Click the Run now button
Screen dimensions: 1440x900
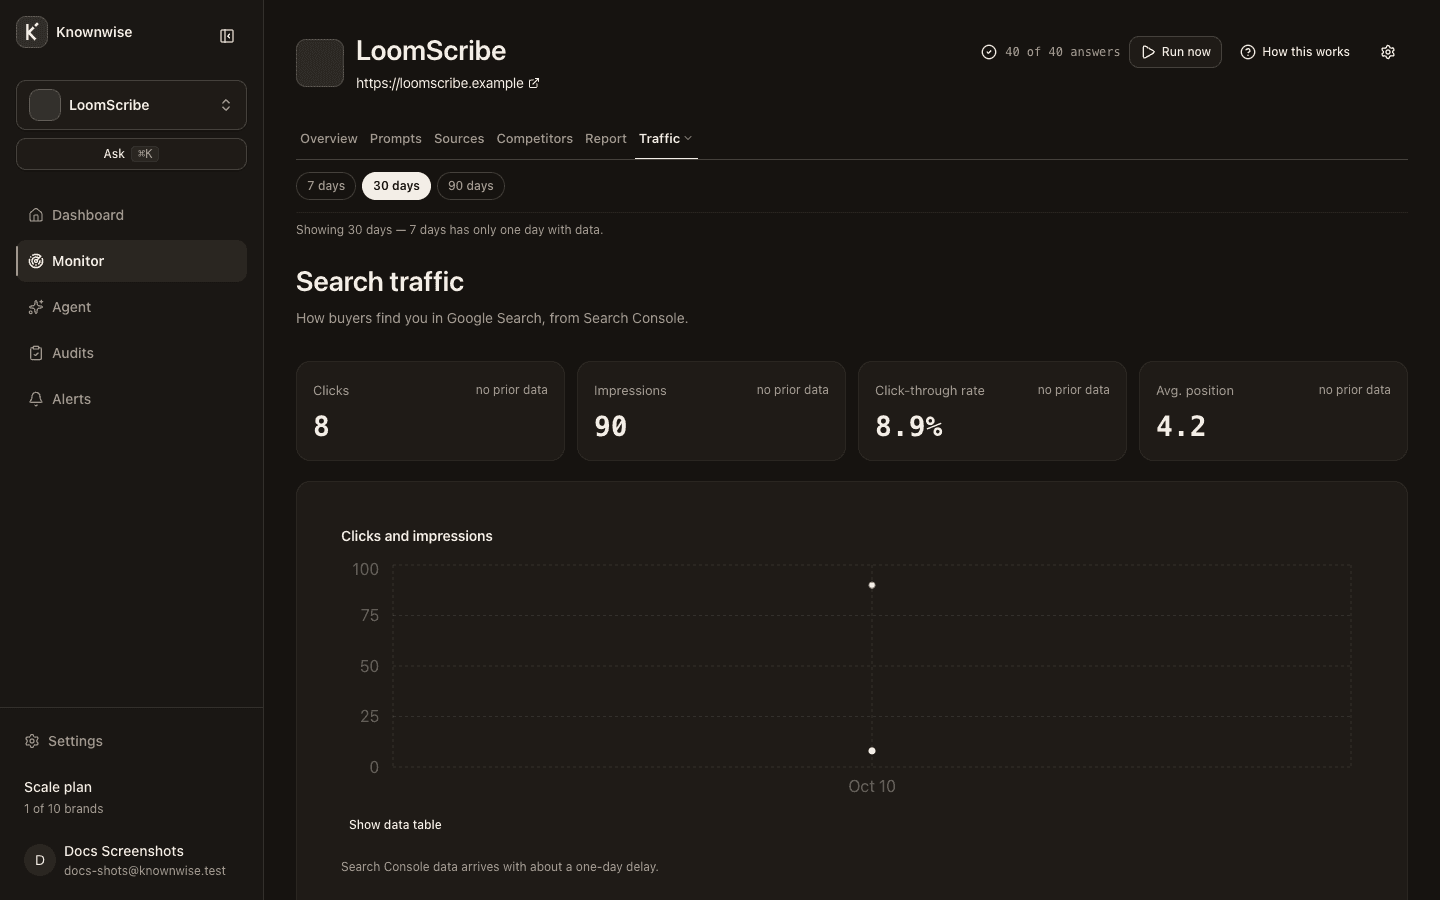click(x=1175, y=52)
